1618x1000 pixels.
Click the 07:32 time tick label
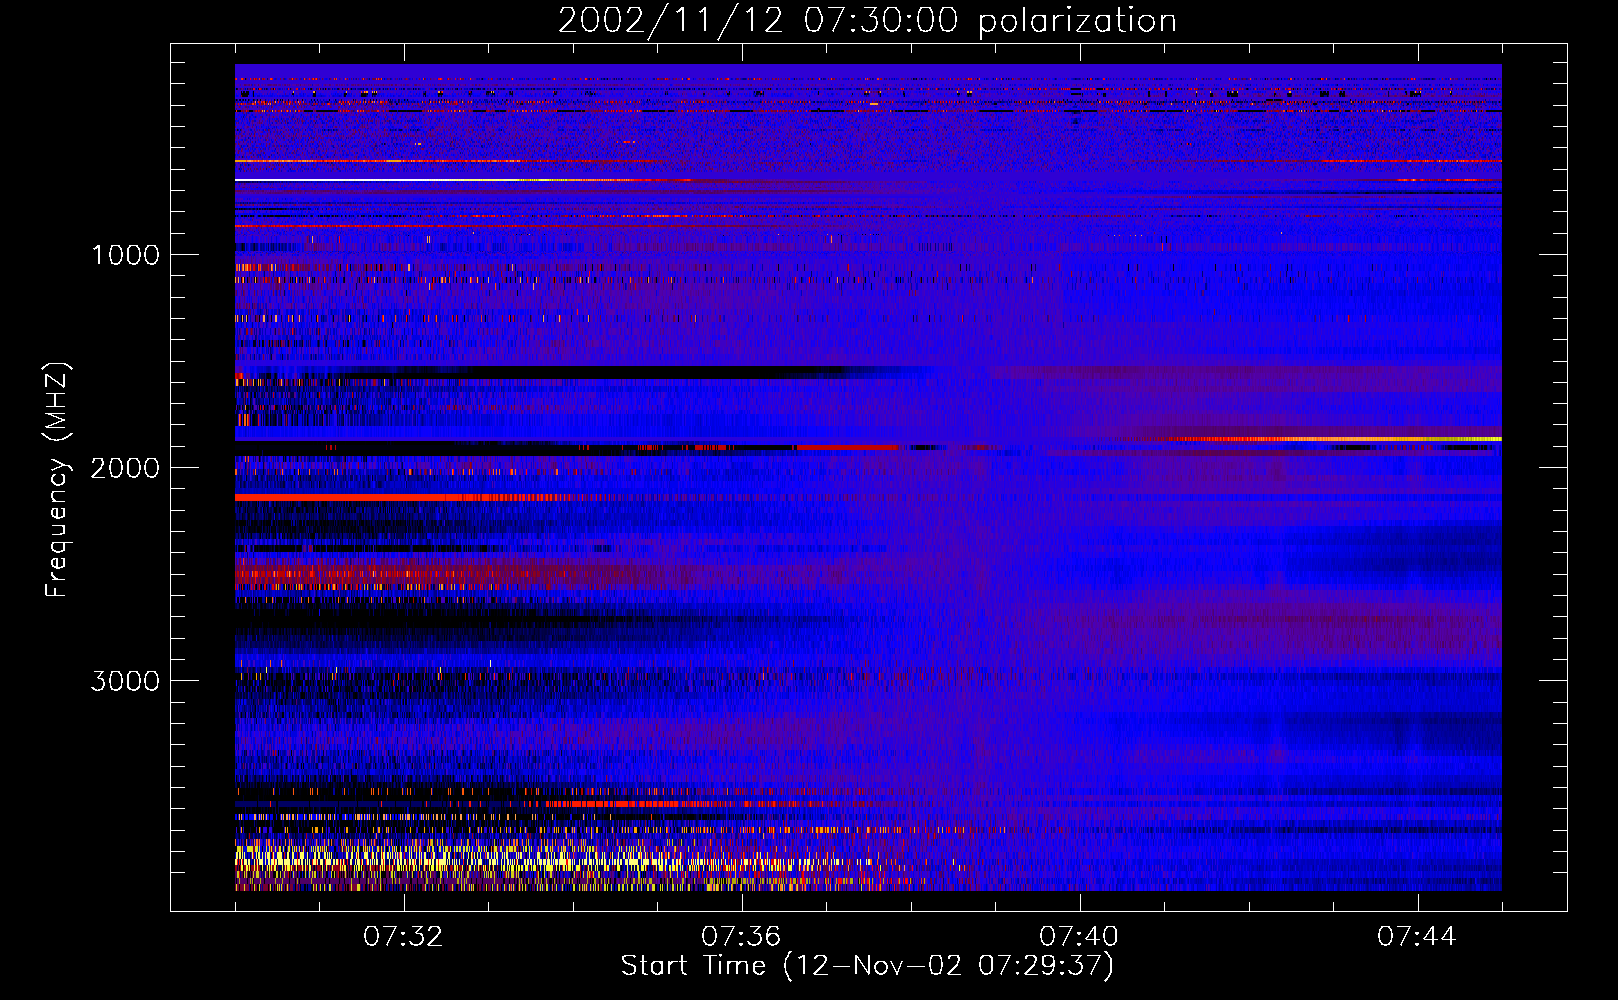coord(404,937)
